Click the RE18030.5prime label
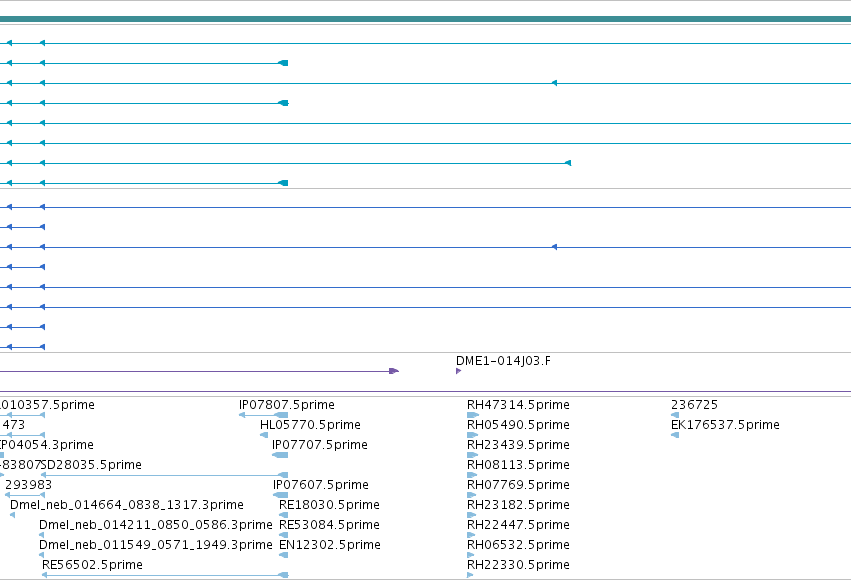The image size is (851, 580). coord(329,505)
